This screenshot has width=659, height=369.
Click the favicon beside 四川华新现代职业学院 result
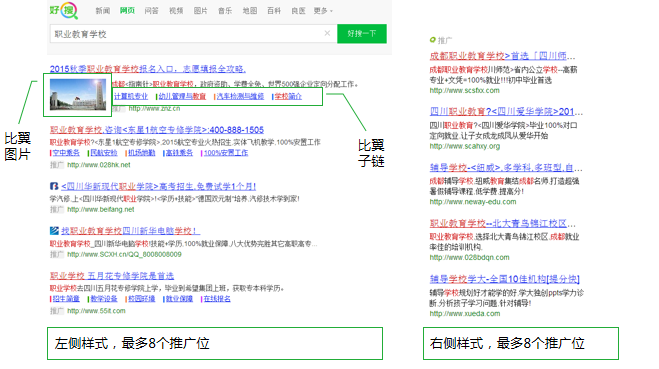coord(54,186)
